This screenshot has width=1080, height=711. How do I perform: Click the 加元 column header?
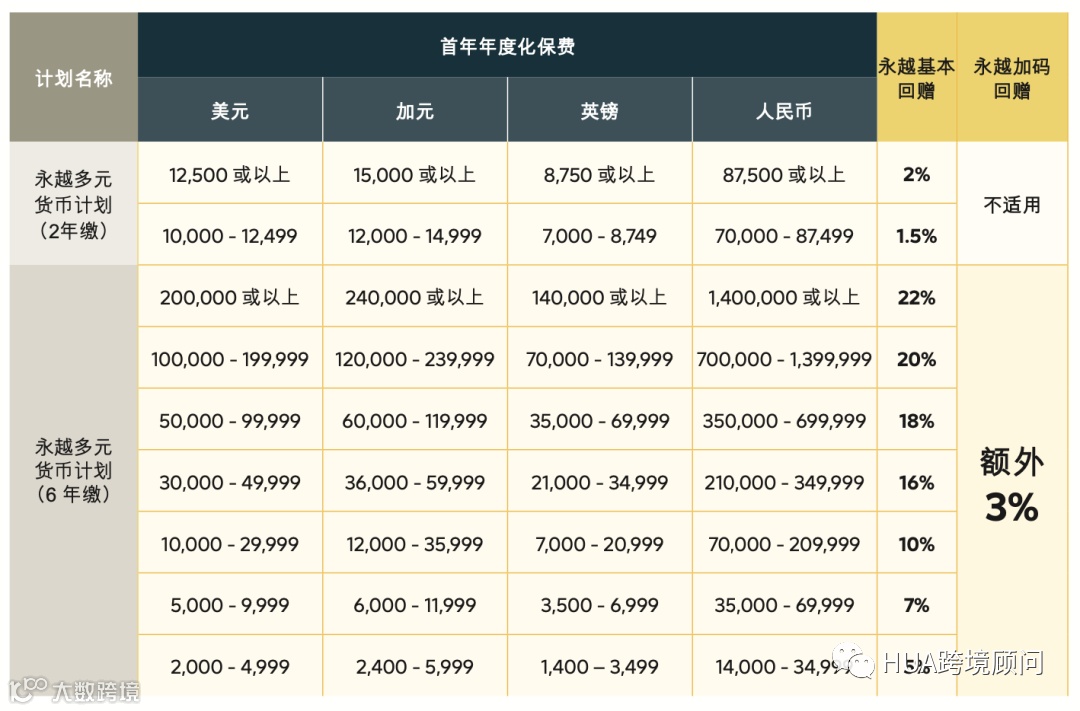coord(415,110)
